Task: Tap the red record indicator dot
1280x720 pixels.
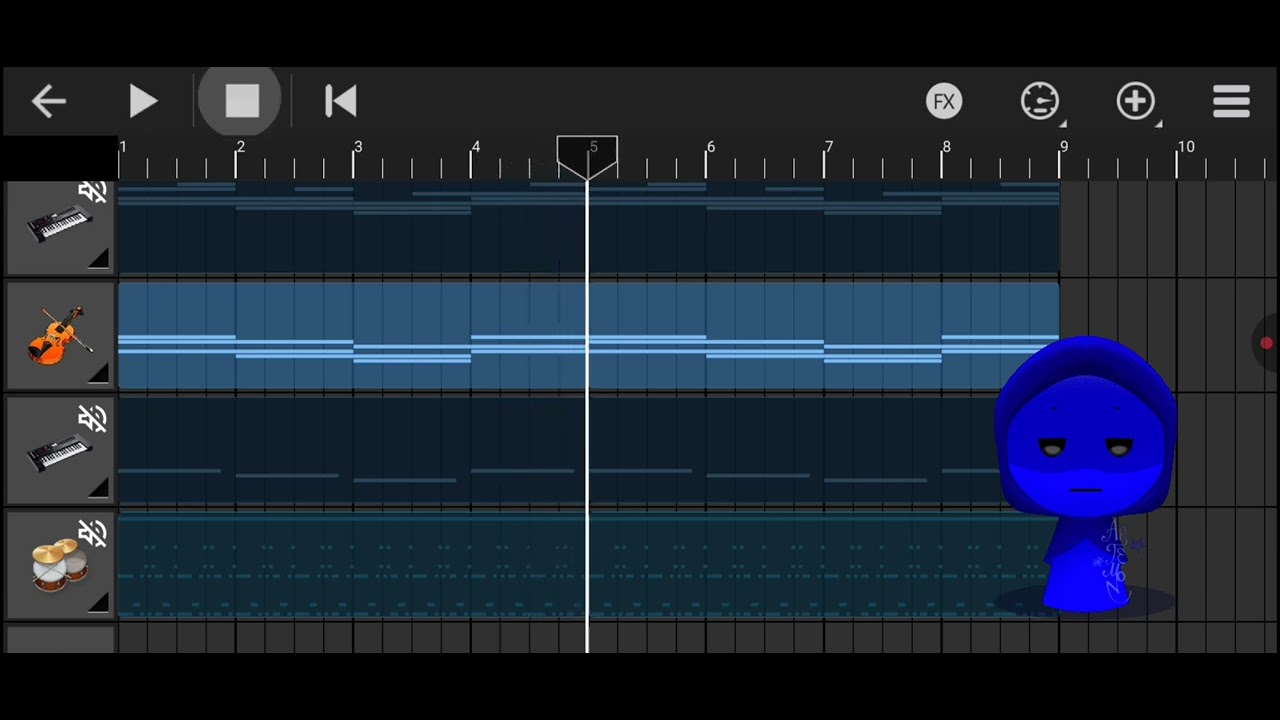Action: pos(1266,344)
